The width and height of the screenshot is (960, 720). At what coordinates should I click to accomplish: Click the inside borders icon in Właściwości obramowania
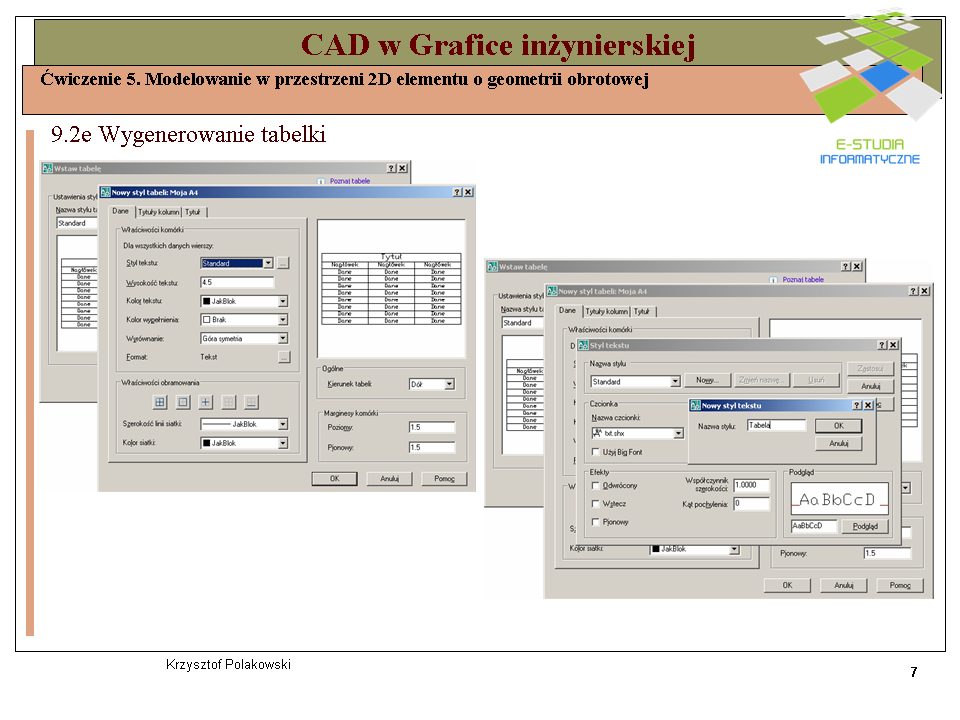206,402
